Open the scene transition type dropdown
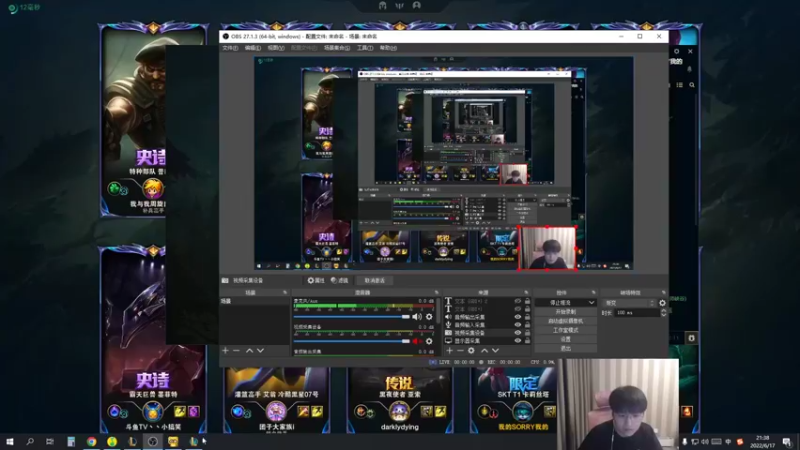Image resolution: width=800 pixels, height=450 pixels. (x=630, y=303)
